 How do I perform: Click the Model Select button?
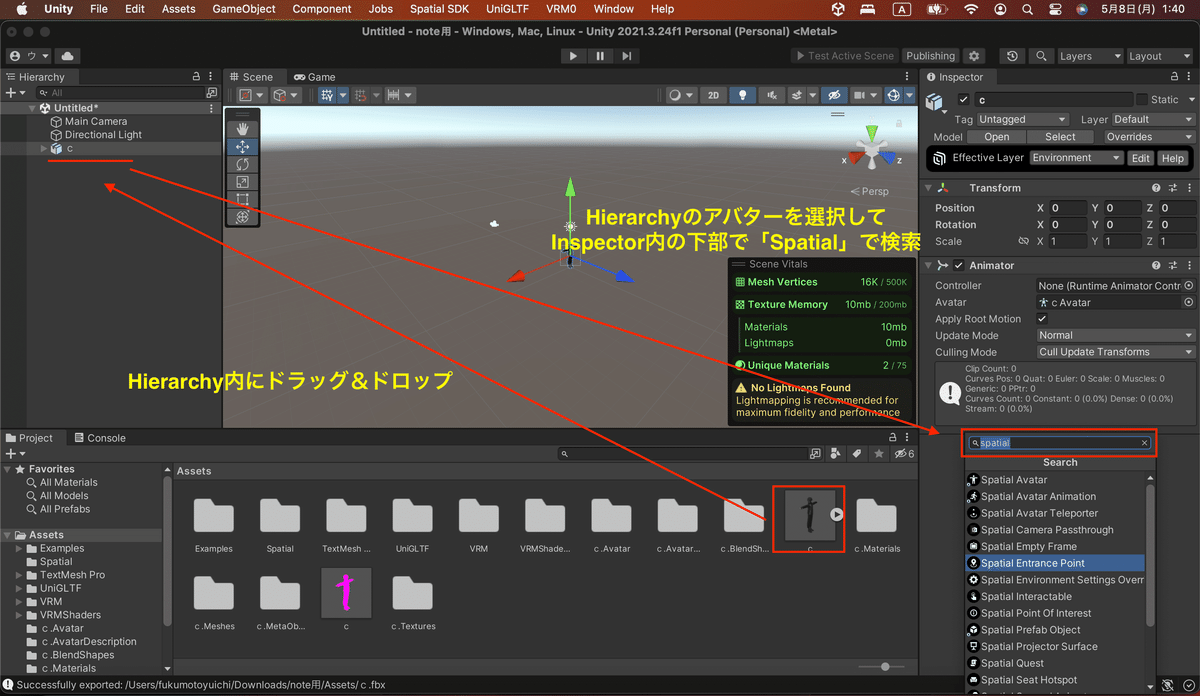[1061, 137]
